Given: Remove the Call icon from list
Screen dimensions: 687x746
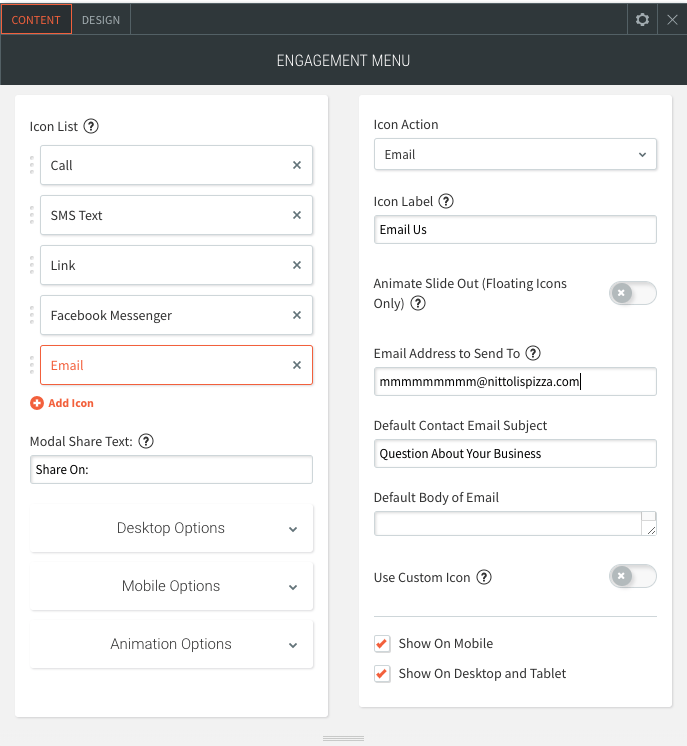Looking at the screenshot, I should click(297, 166).
